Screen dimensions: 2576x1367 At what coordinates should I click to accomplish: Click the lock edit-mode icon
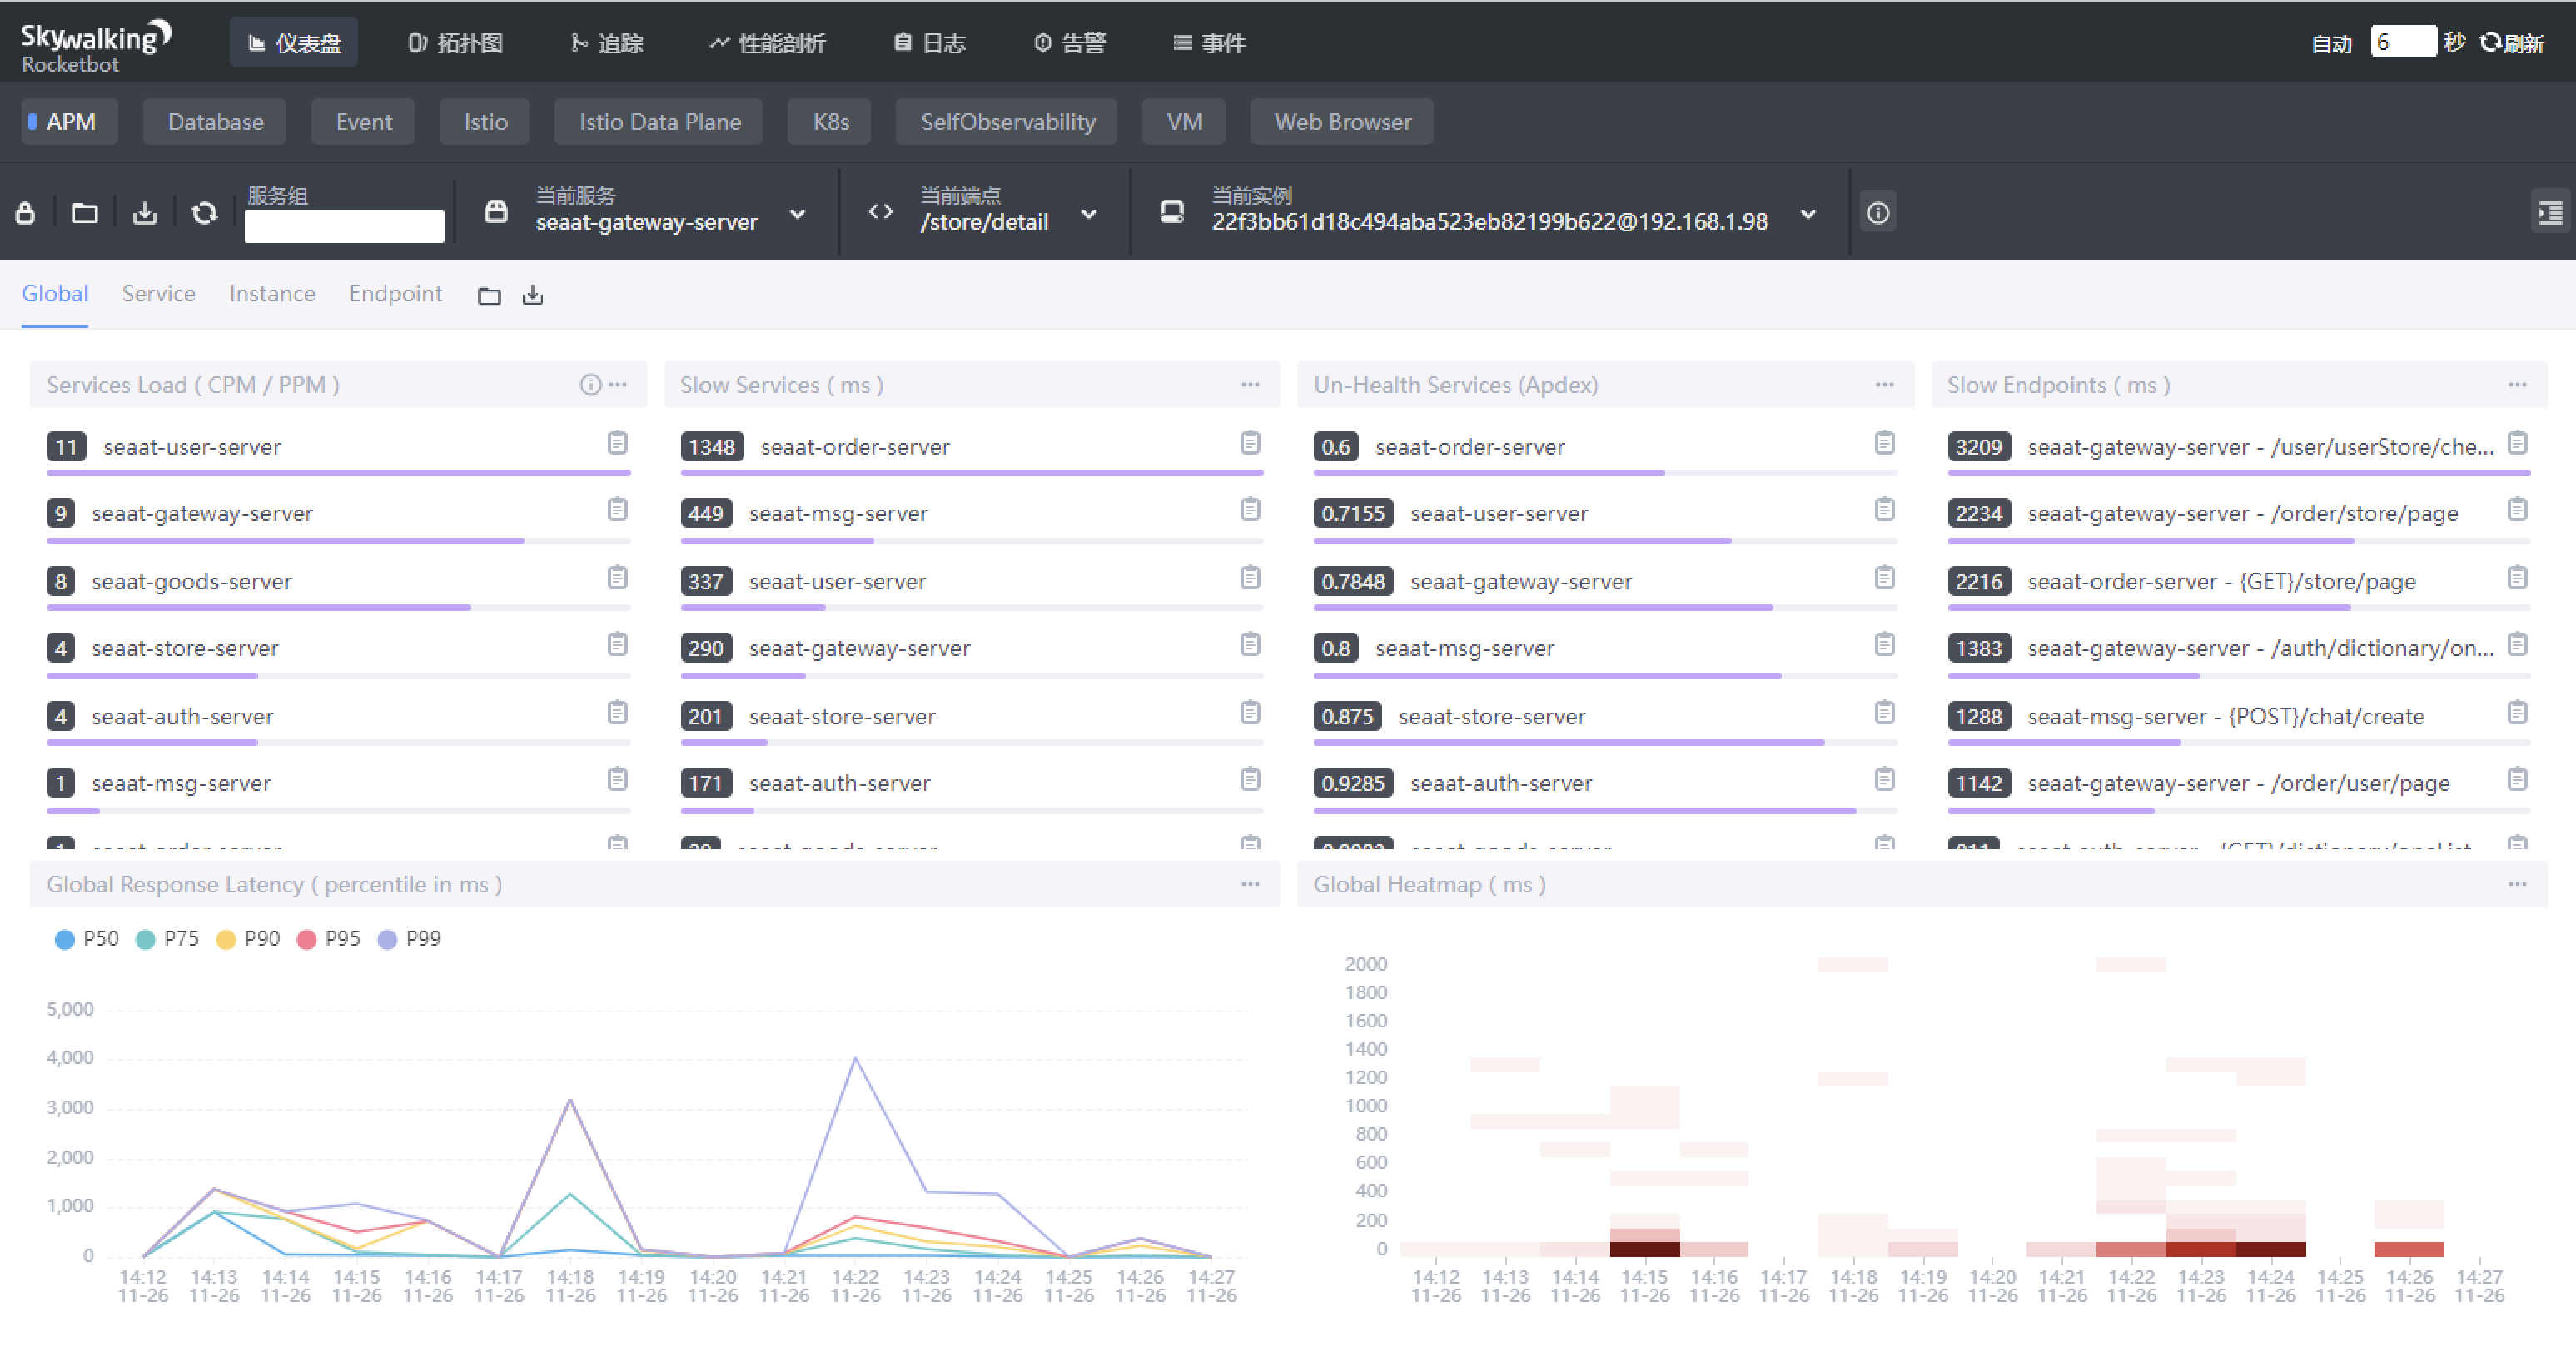tap(26, 213)
